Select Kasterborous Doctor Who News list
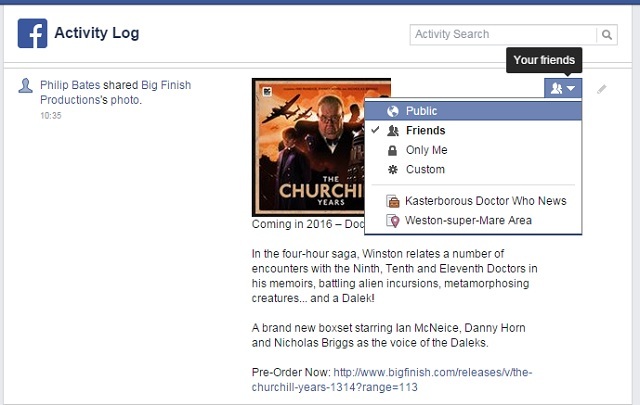 pyautogui.click(x=473, y=201)
